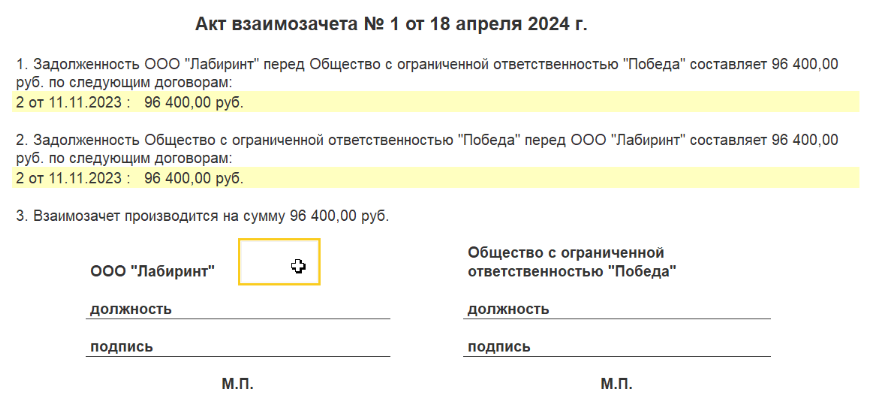This screenshot has width=869, height=410.
Task: Click paragraph 2 about debt of "Победа"
Action: click(427, 149)
